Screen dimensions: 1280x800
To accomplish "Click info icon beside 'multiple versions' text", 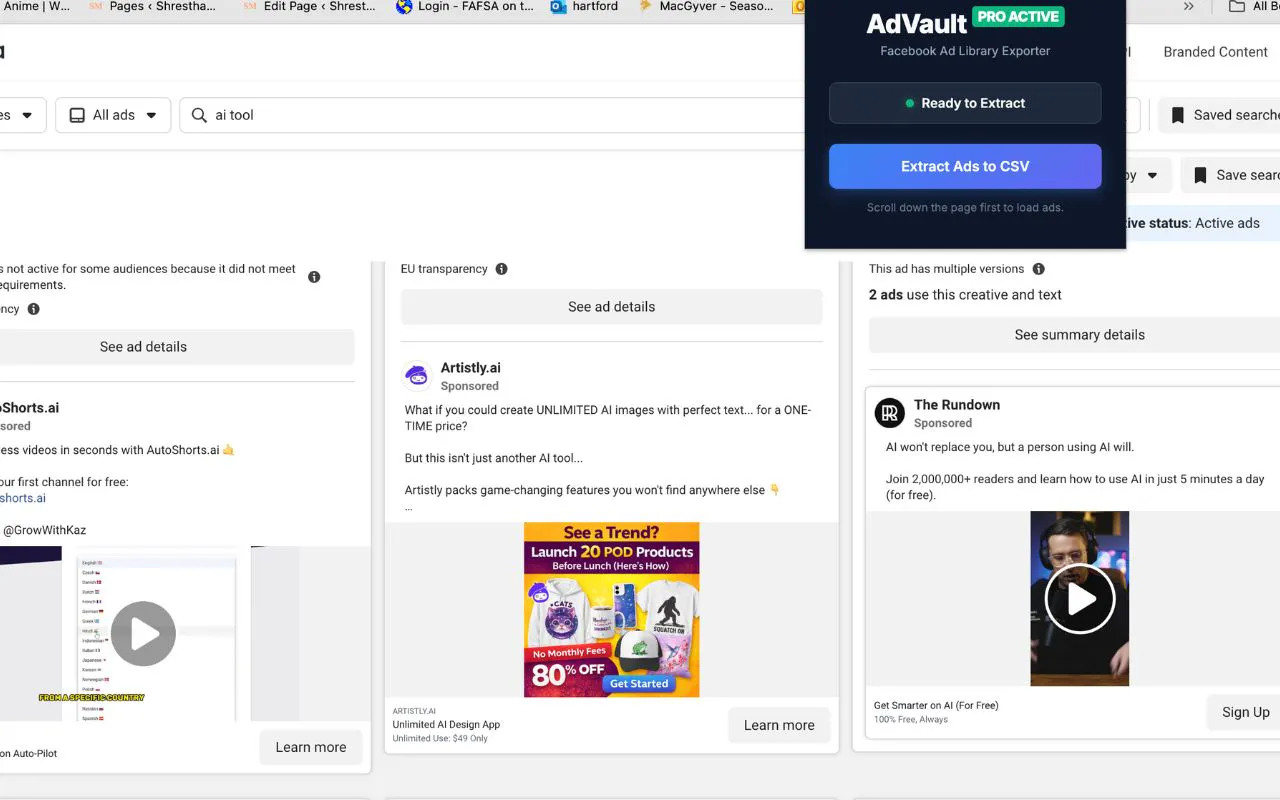I will [1038, 269].
